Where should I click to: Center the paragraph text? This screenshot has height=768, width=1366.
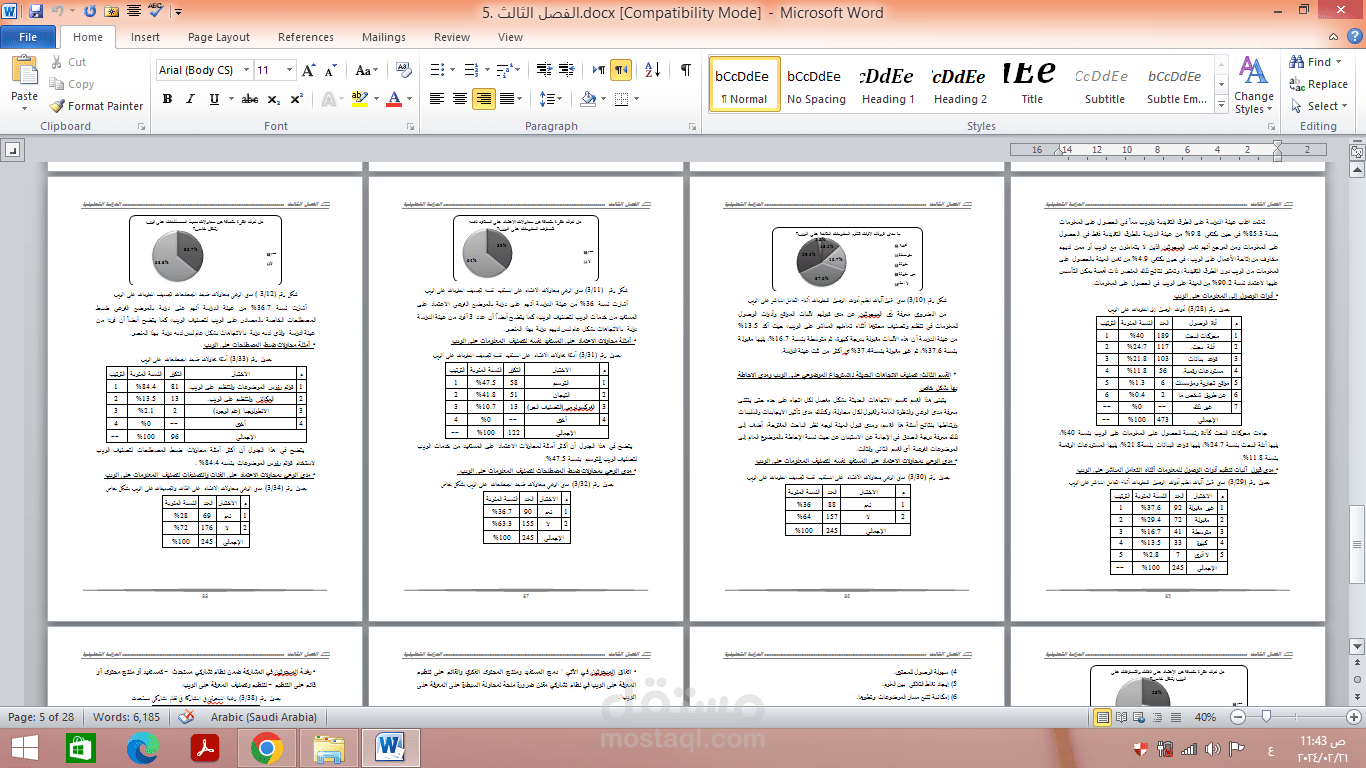pos(460,99)
